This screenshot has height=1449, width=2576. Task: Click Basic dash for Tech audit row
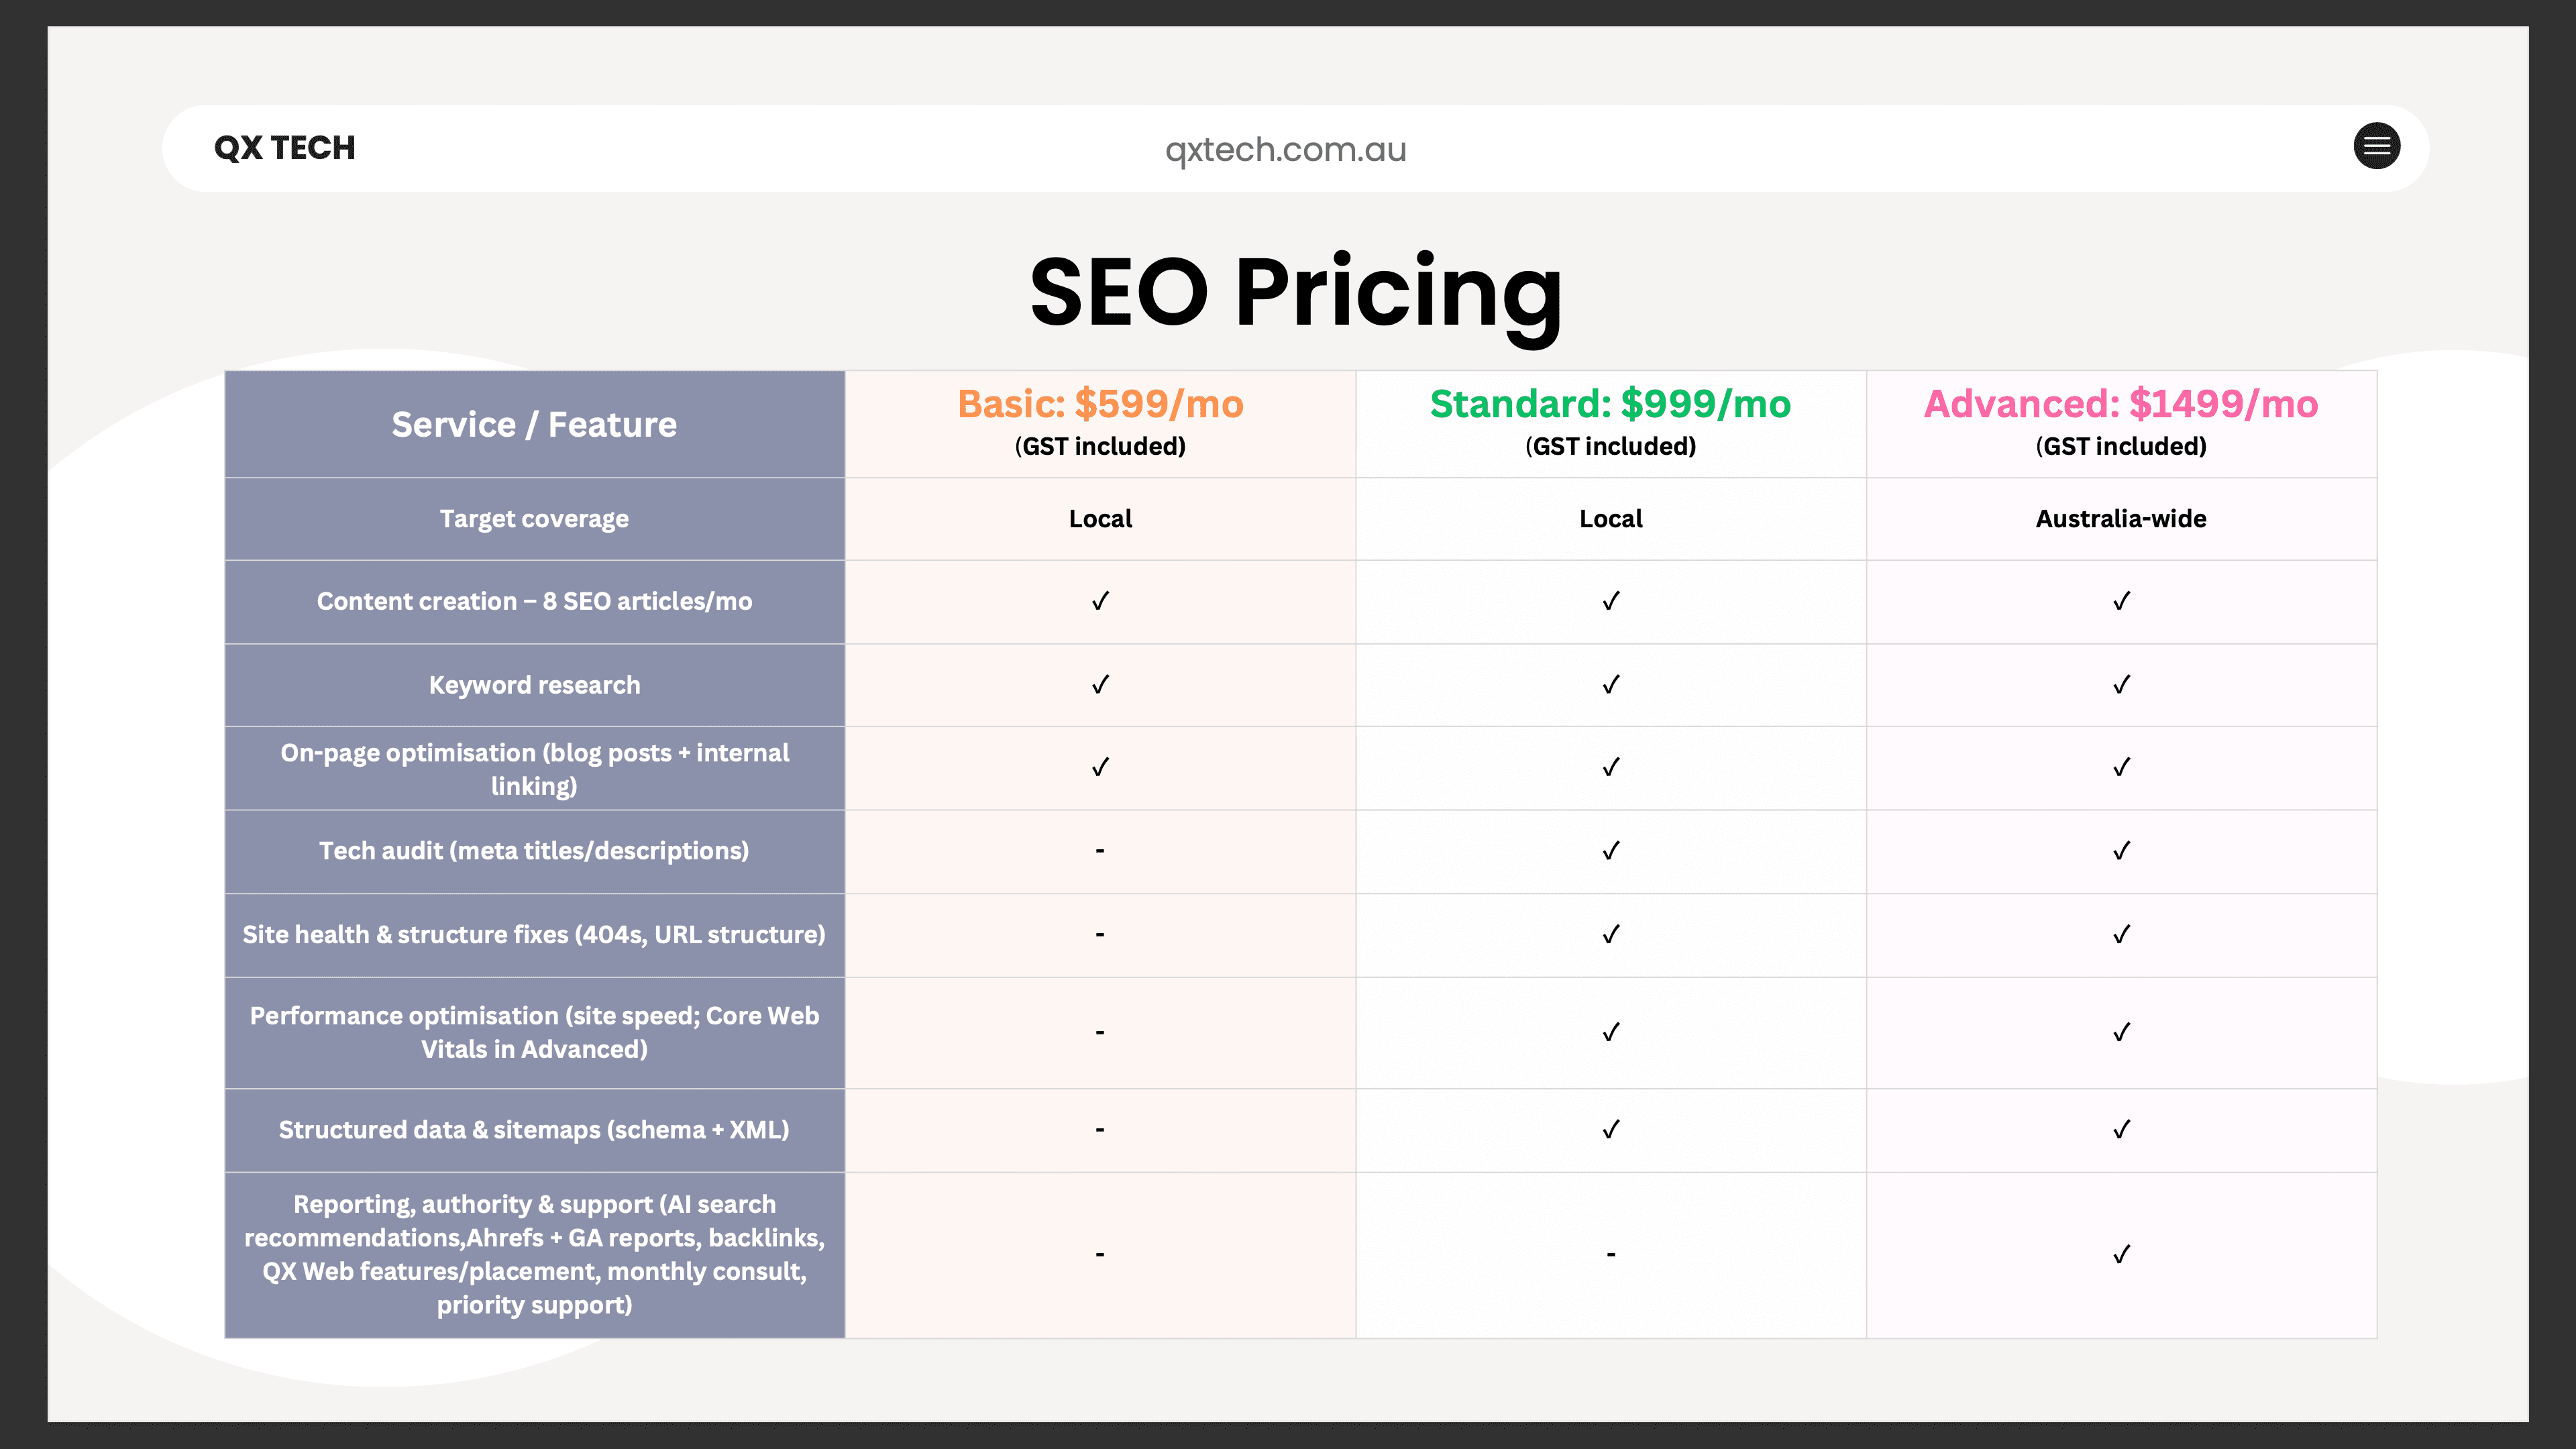[1100, 851]
